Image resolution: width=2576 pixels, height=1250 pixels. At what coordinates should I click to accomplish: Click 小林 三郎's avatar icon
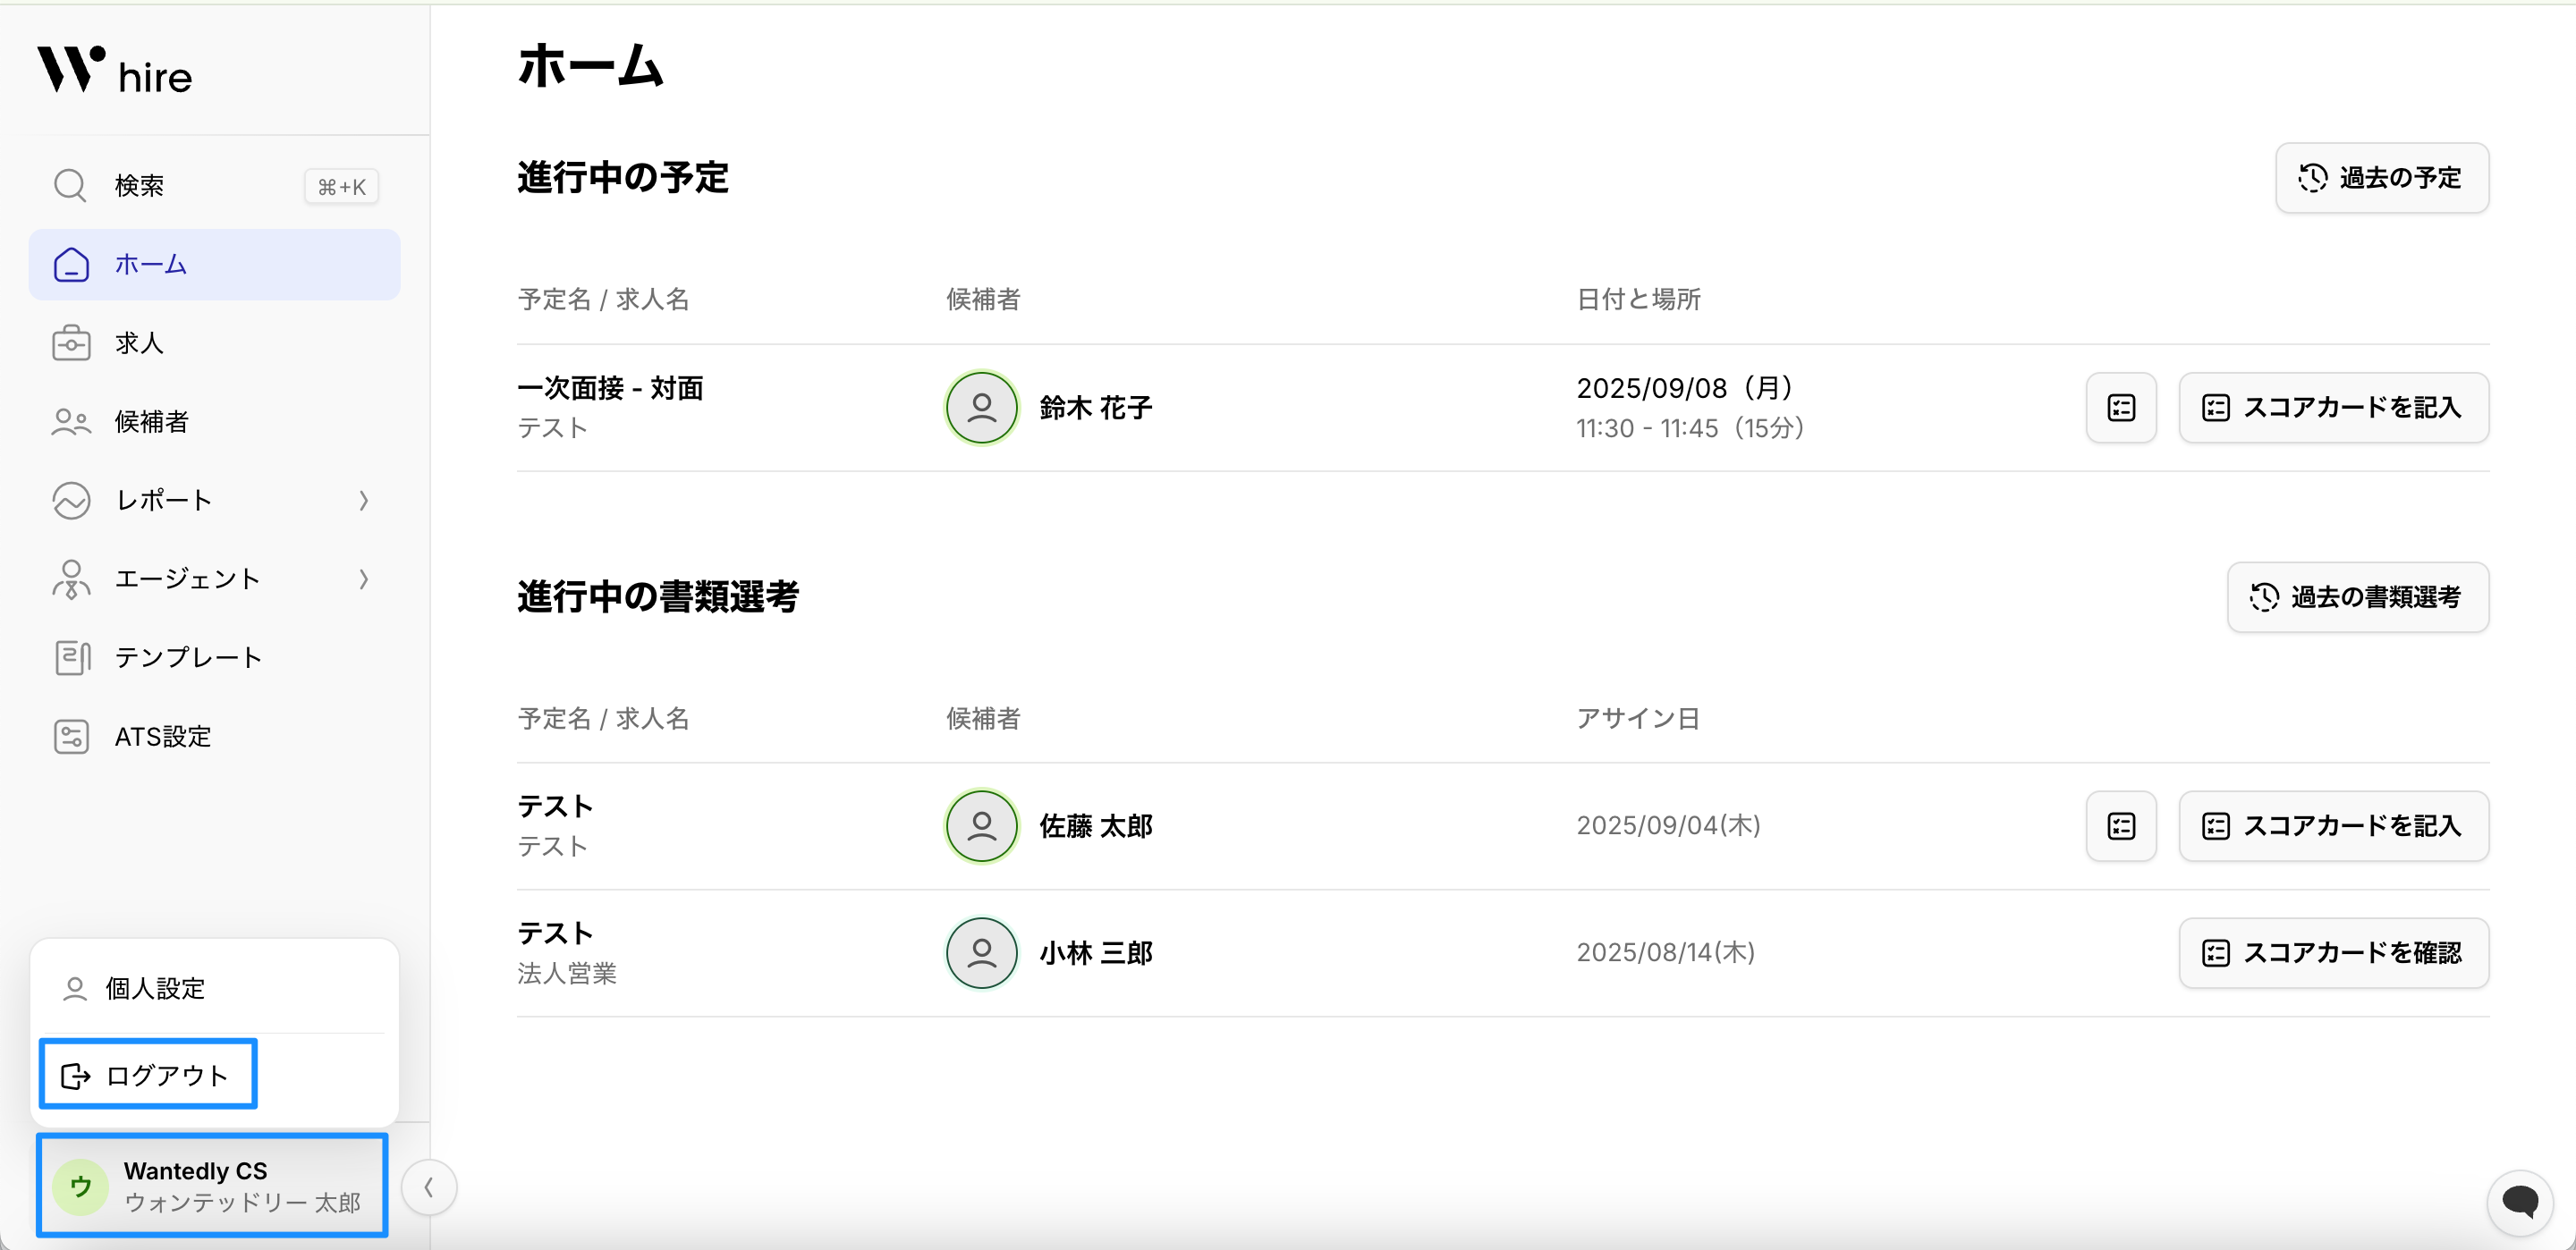pos(981,953)
